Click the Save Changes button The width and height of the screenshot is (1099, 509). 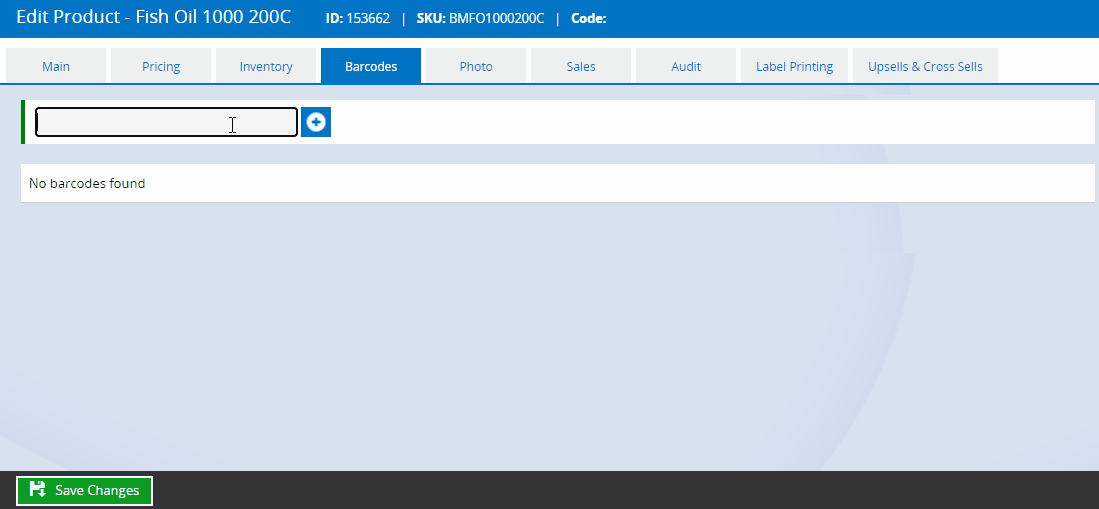pyautogui.click(x=84, y=490)
